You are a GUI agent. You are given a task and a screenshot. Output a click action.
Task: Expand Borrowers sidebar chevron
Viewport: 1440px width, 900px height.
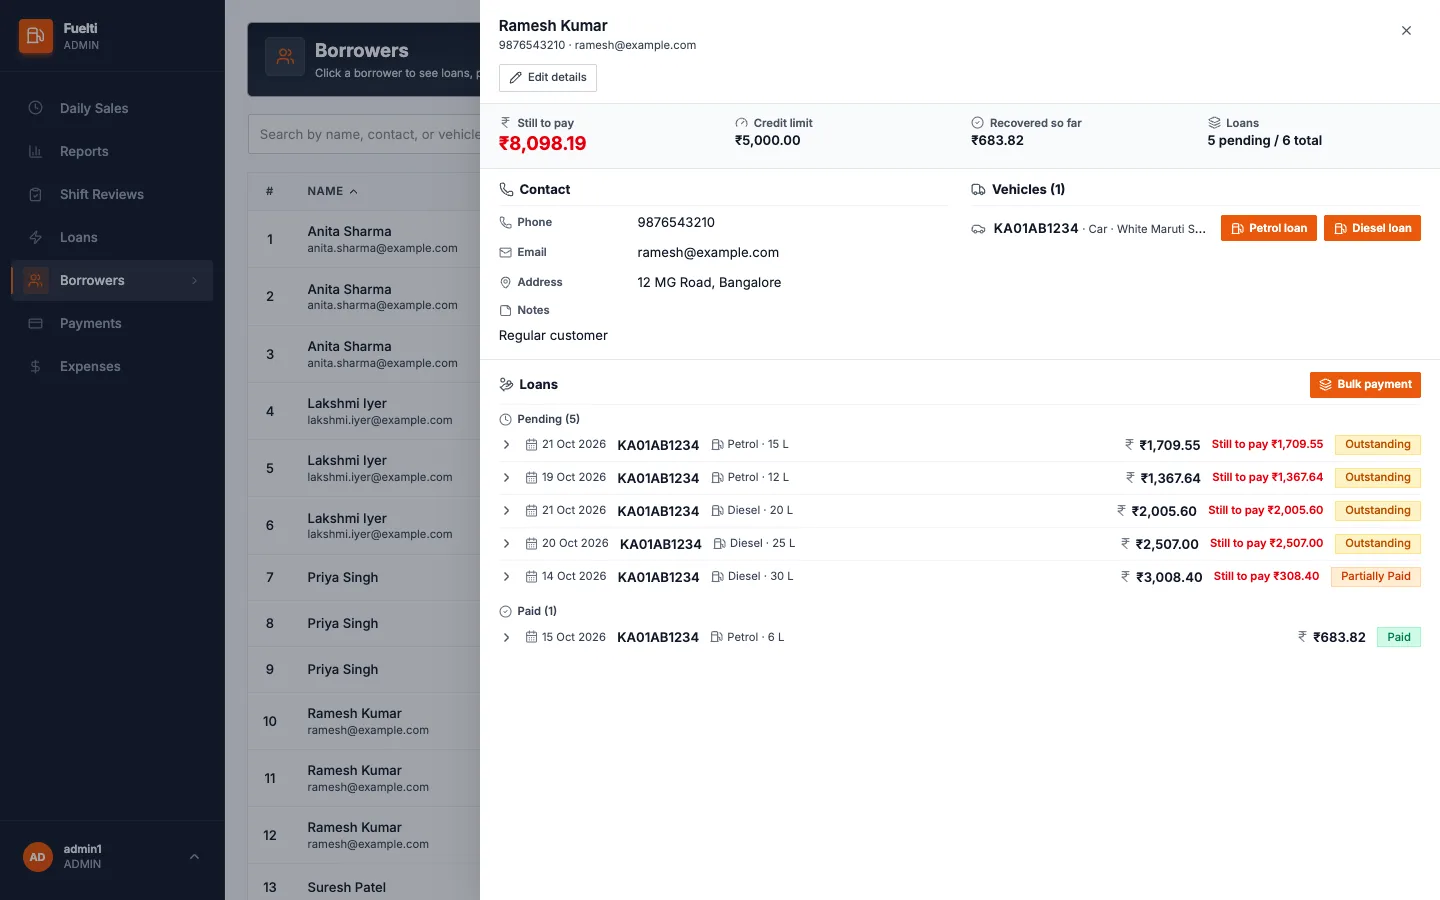click(x=194, y=281)
